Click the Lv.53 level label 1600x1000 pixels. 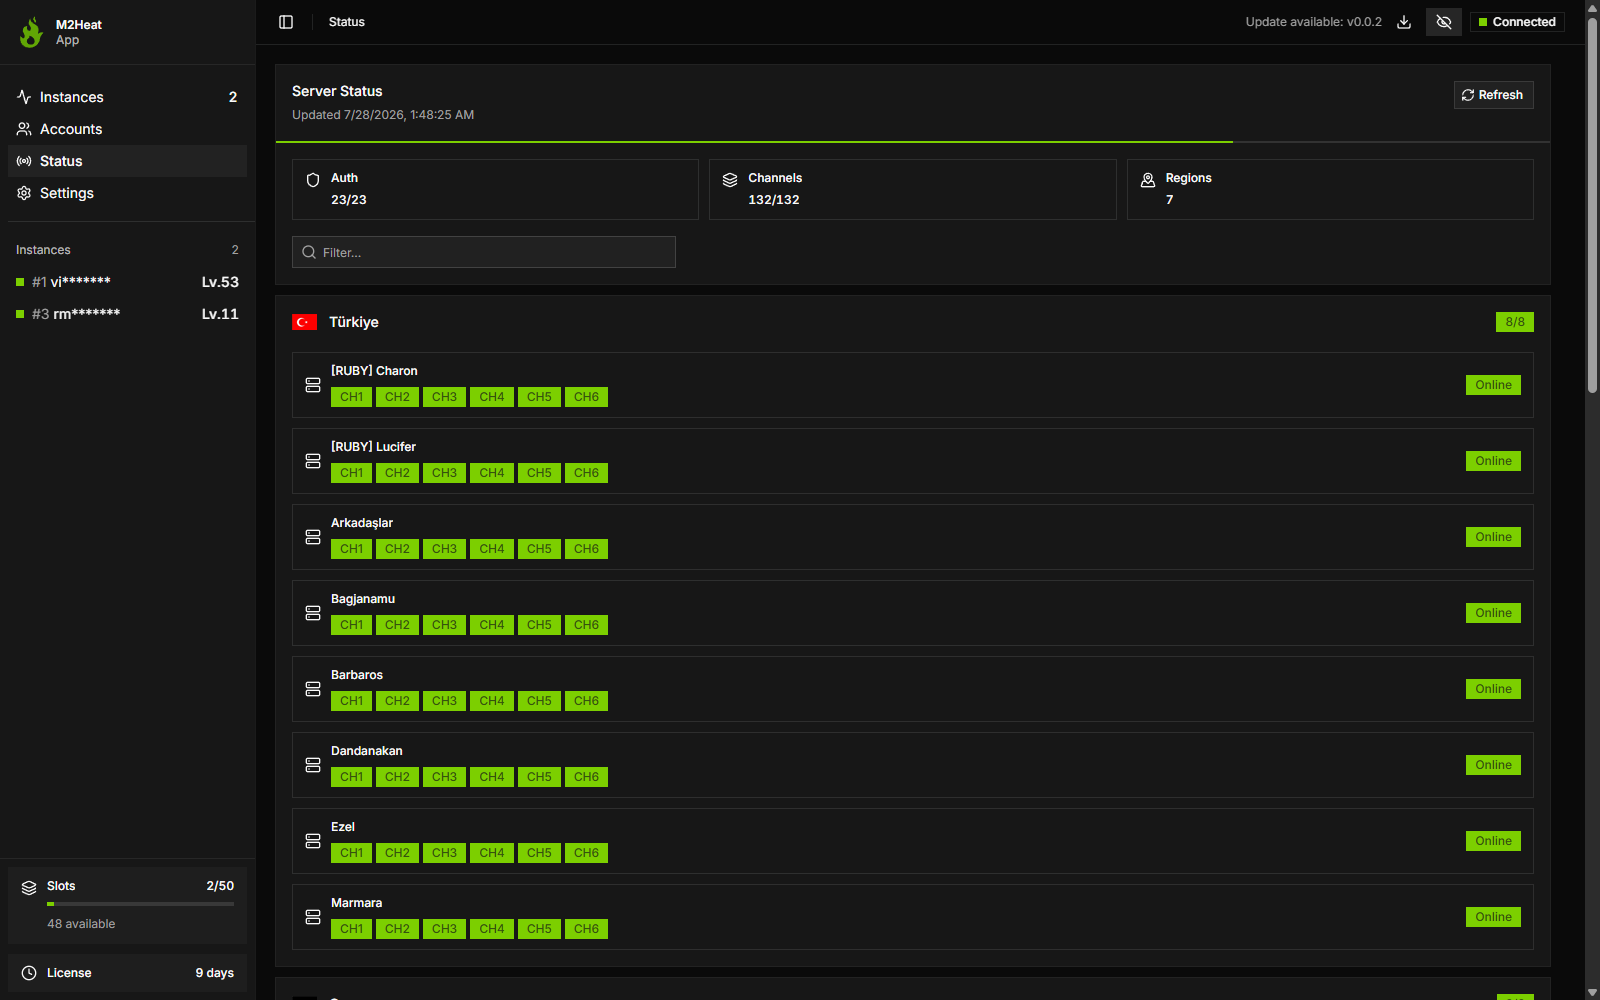pyautogui.click(x=220, y=282)
